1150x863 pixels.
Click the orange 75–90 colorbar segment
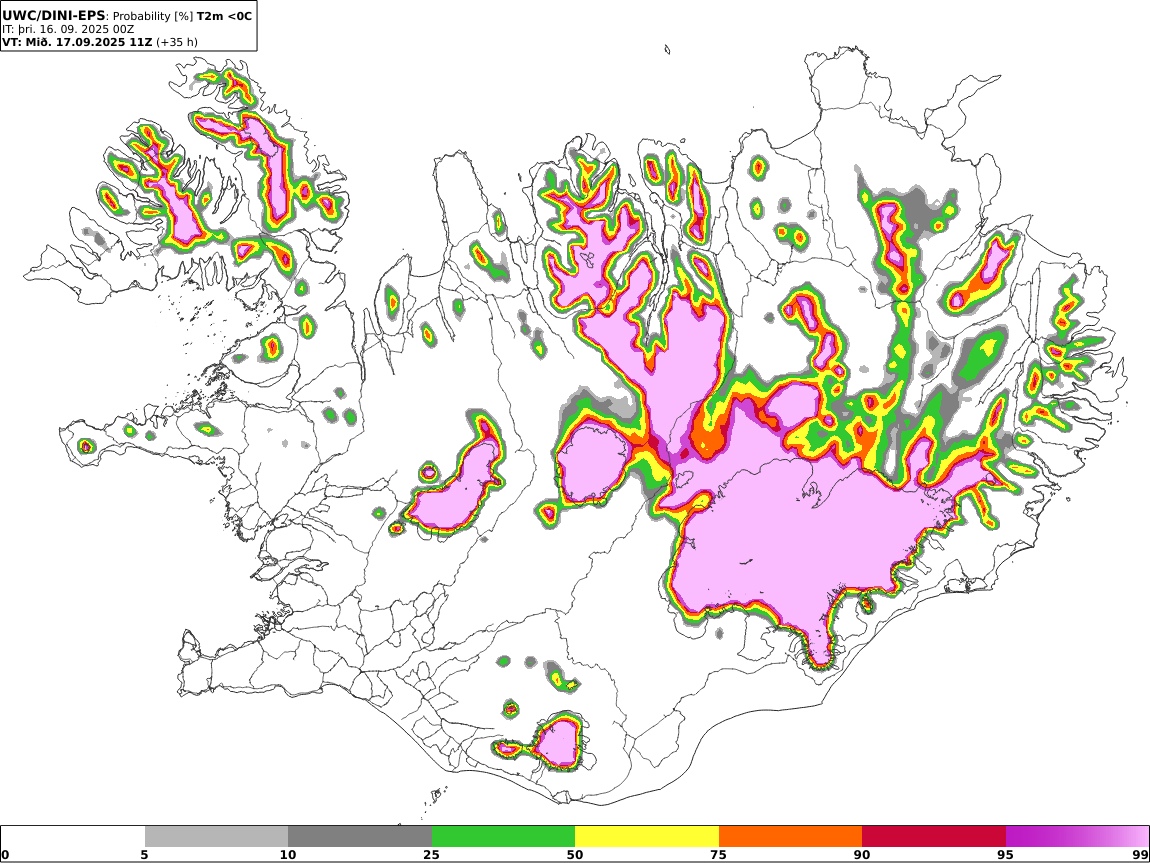[x=791, y=837]
